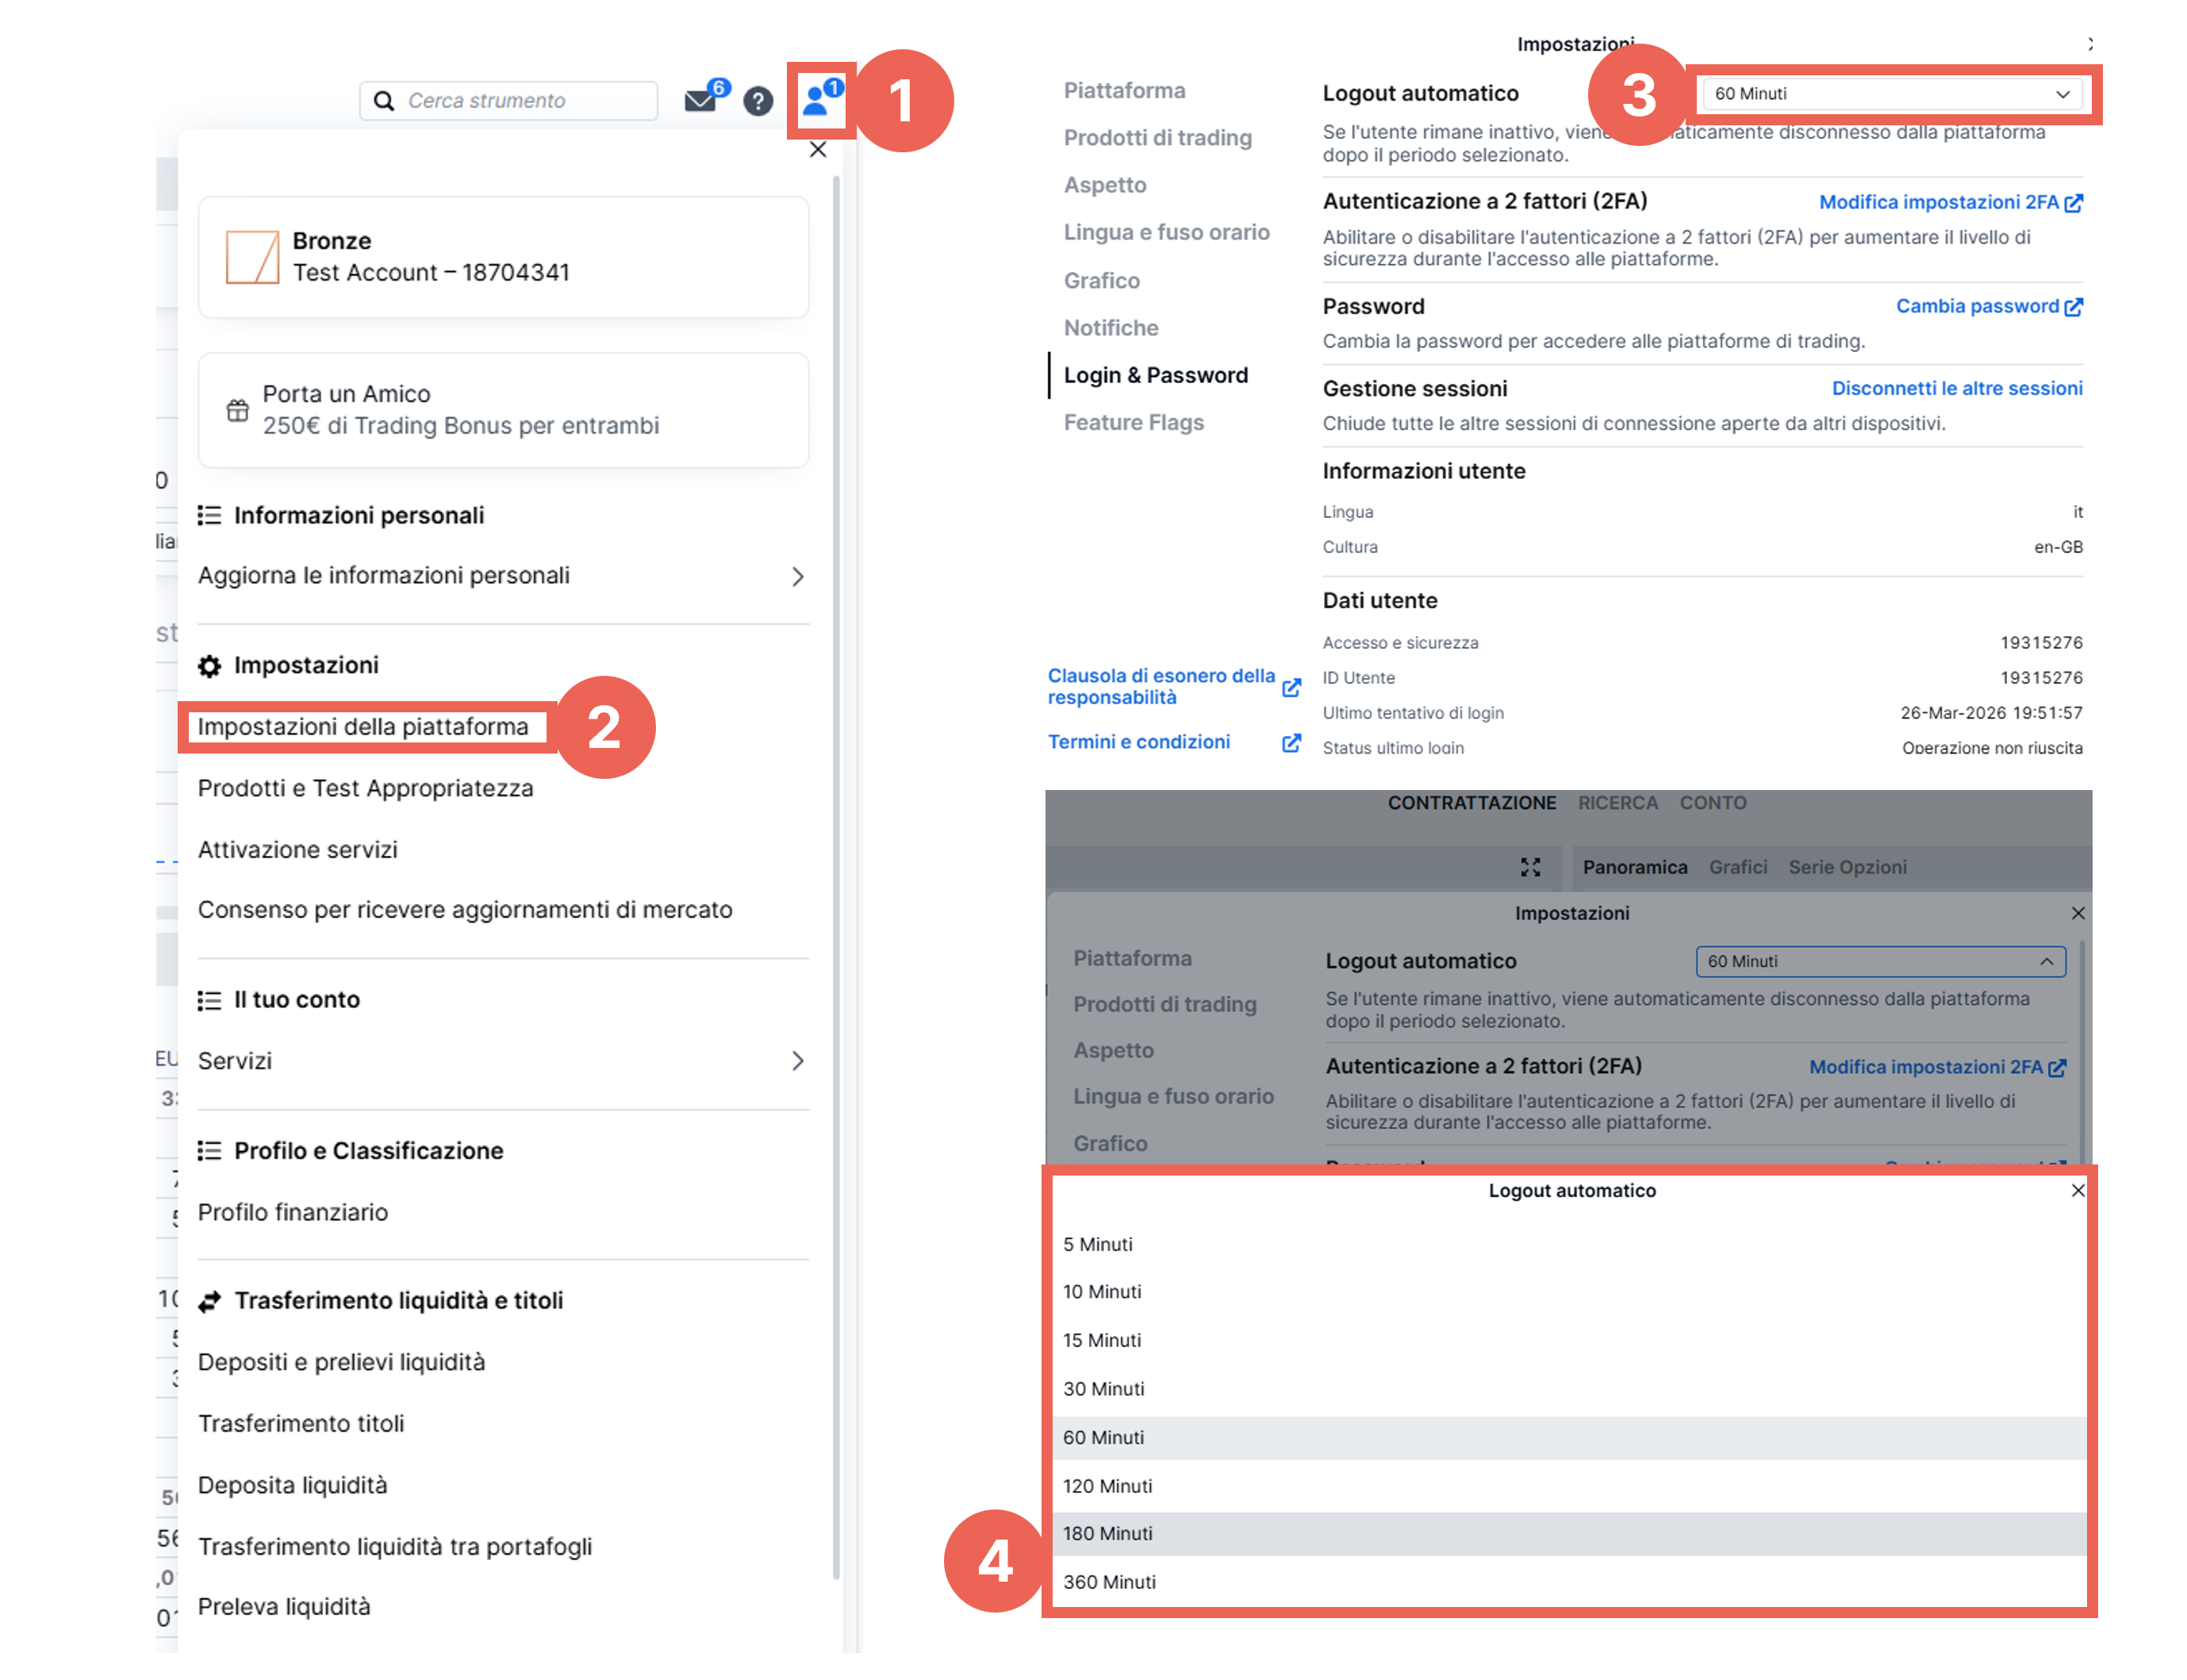Viewport: 2187px width, 1680px height.
Task: Click Disconnetti le altre sessioni link
Action: point(1956,388)
